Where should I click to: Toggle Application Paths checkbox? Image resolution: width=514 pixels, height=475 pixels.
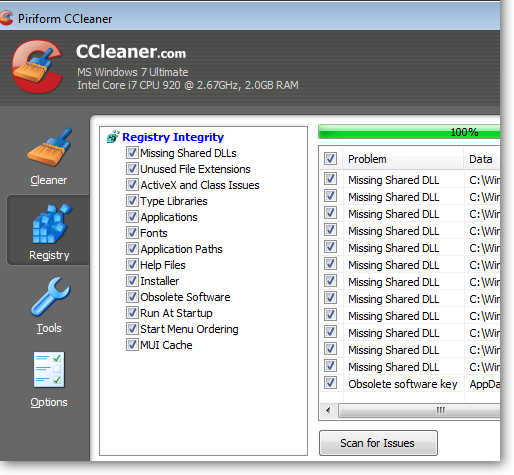132,249
